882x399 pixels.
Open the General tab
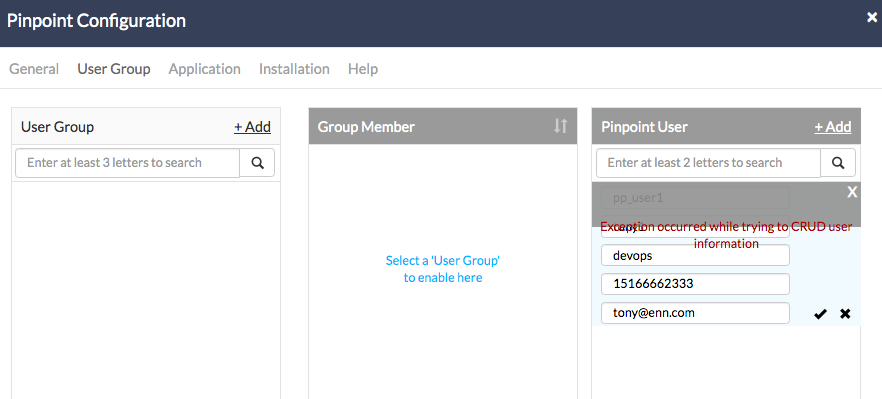point(34,69)
